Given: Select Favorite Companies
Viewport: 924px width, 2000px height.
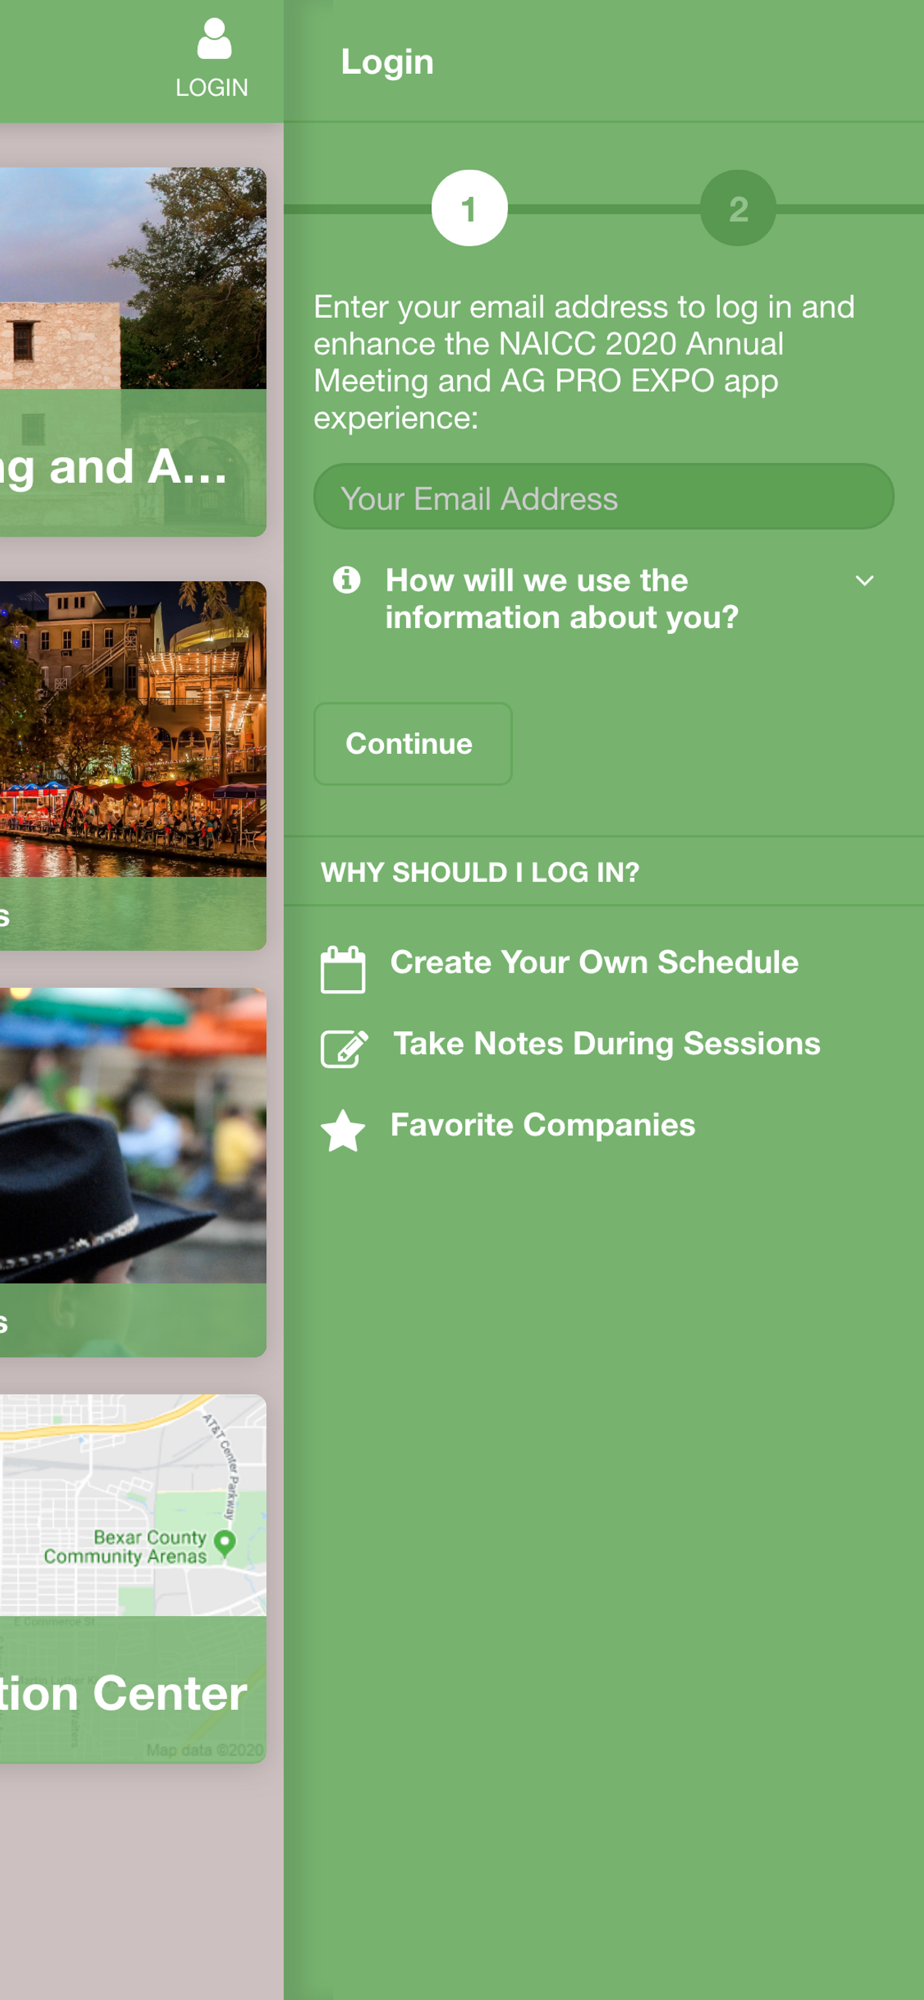Looking at the screenshot, I should click(x=543, y=1125).
